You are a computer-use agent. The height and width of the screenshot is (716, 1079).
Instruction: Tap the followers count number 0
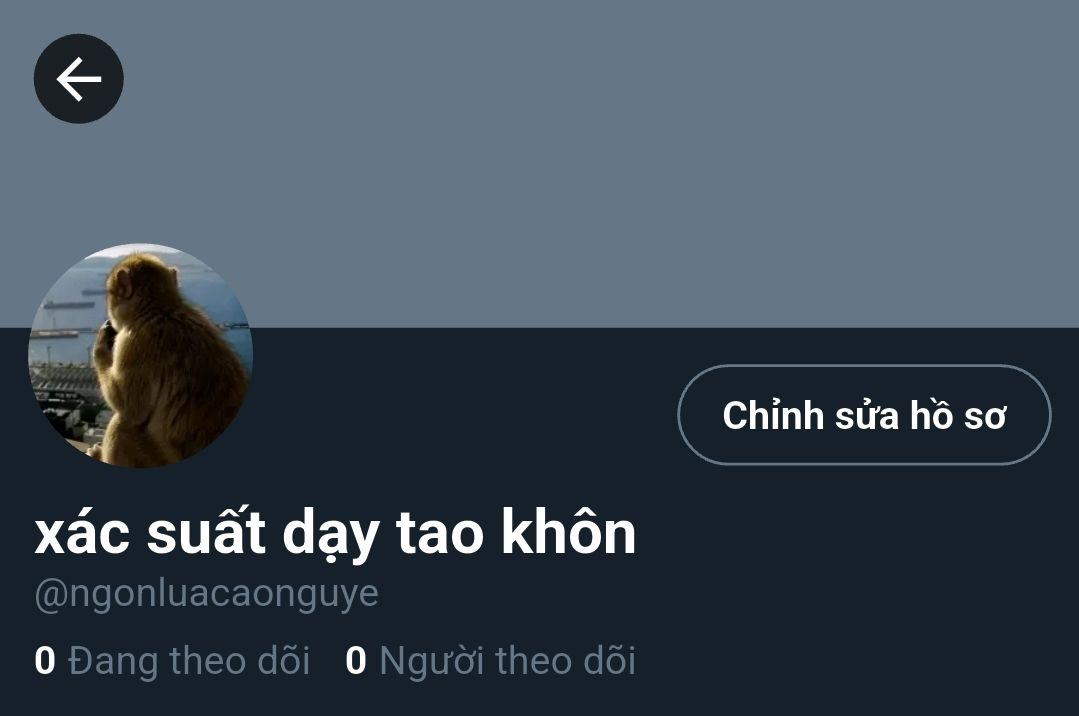coord(356,660)
